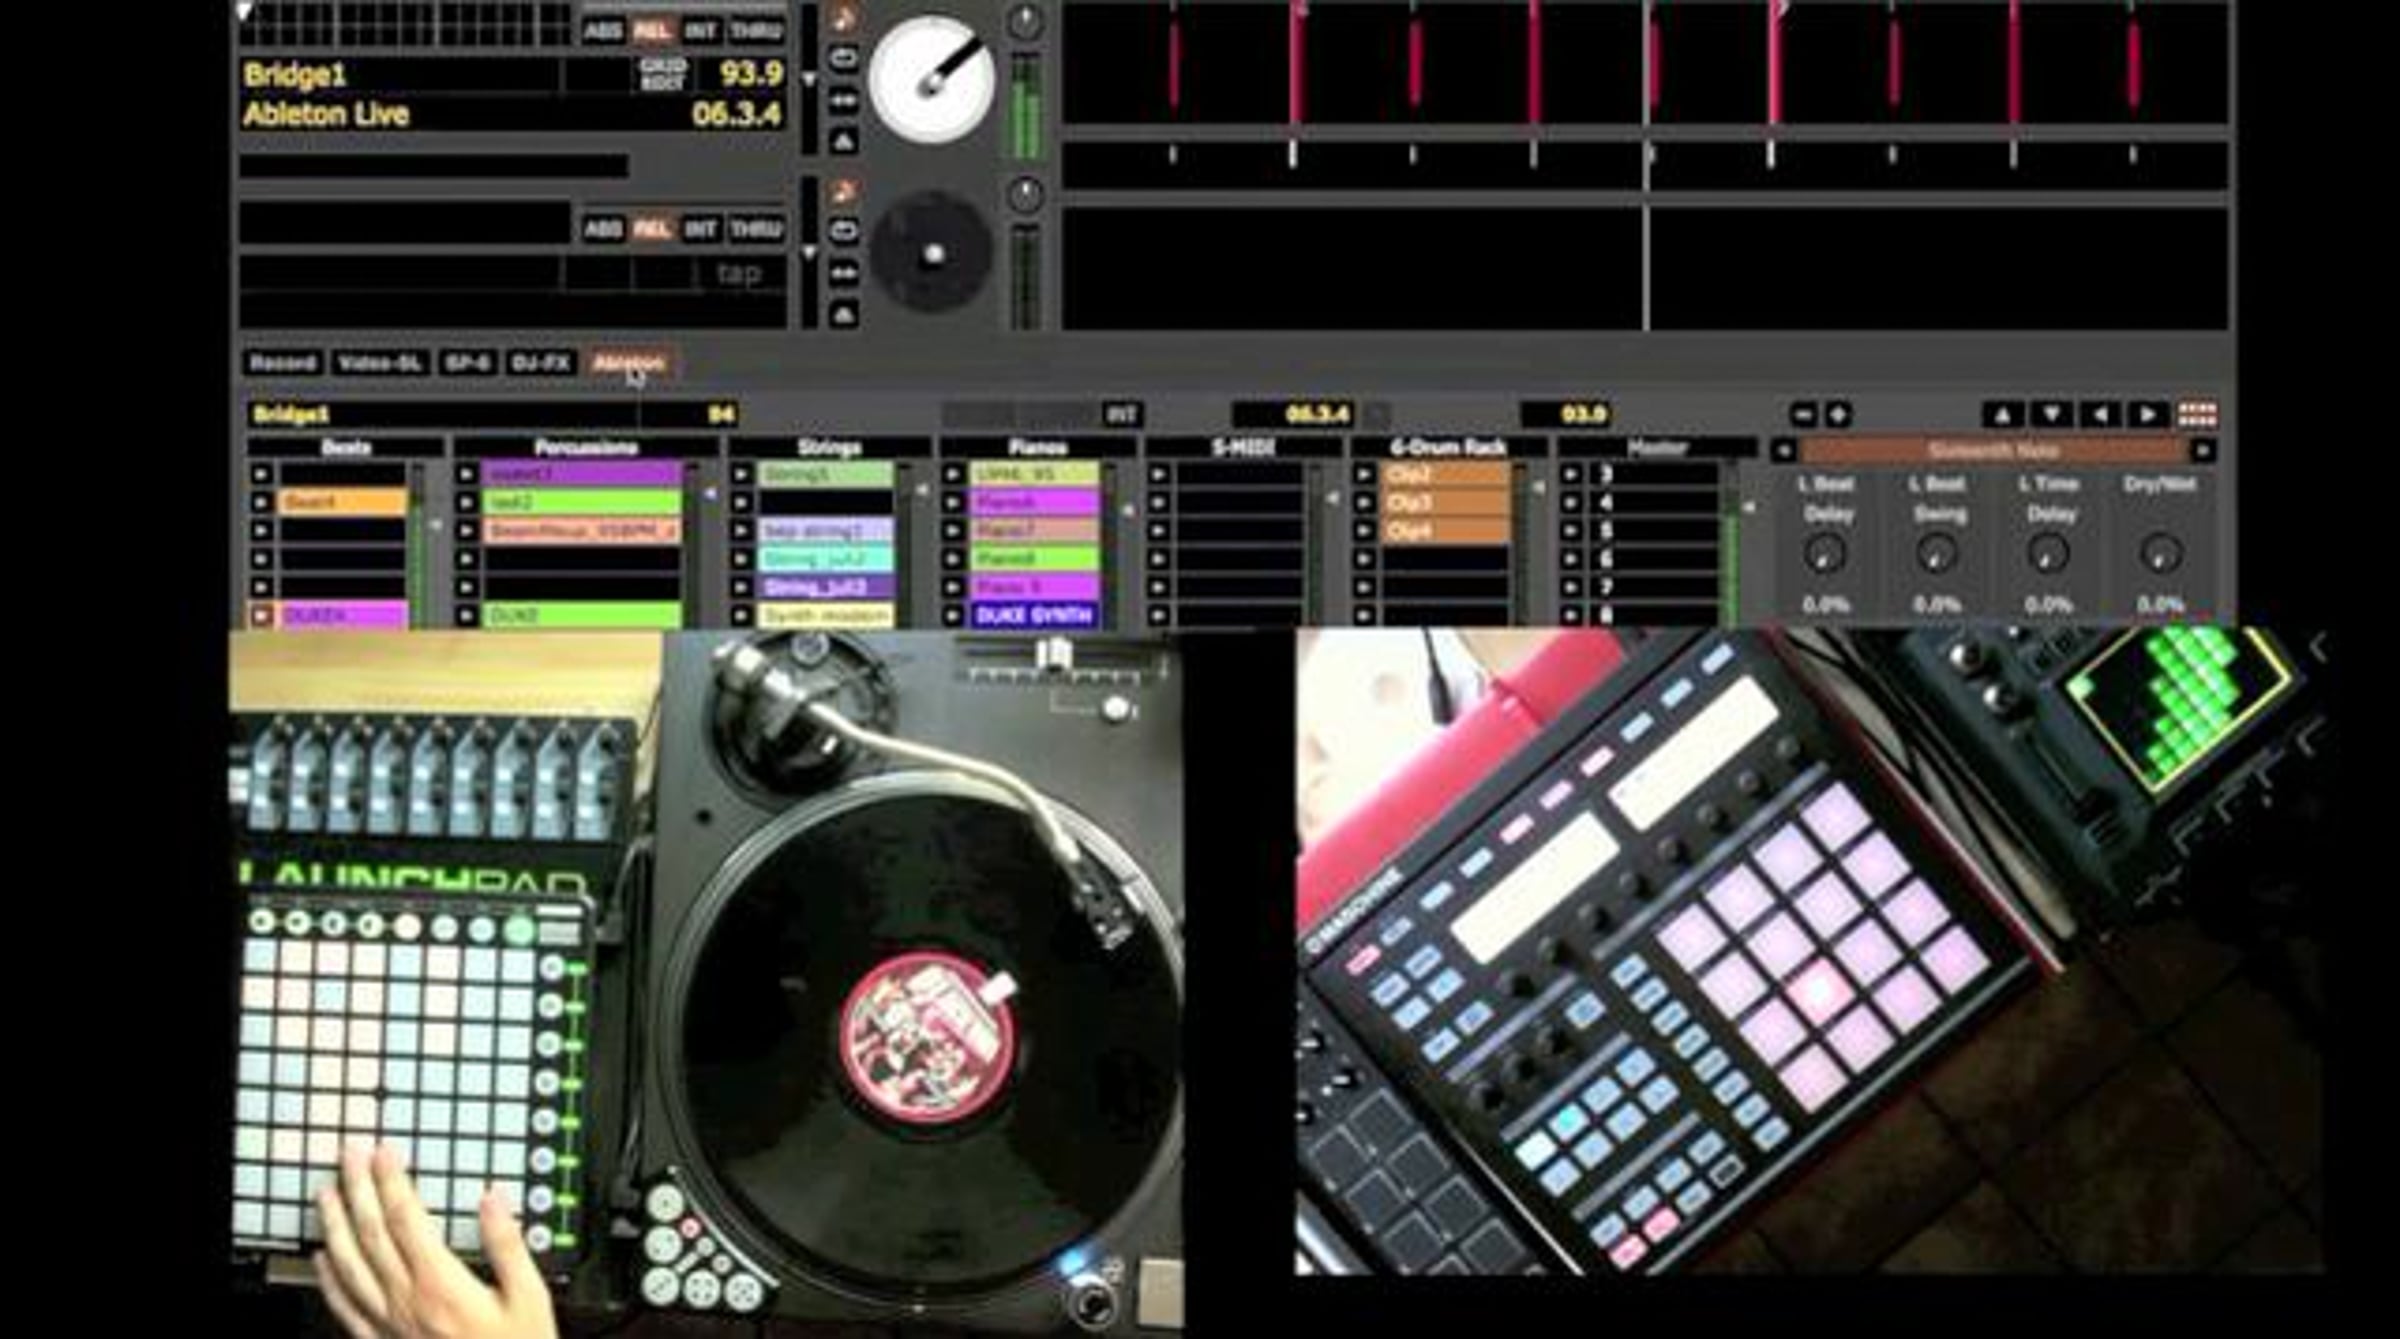
Task: Launch Master scene 7 with its play button
Action: pos(1571,587)
